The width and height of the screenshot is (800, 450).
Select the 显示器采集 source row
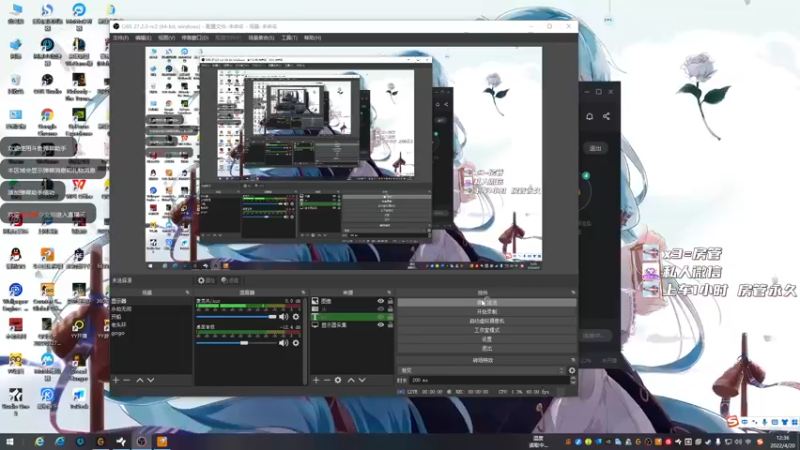[x=352, y=325]
